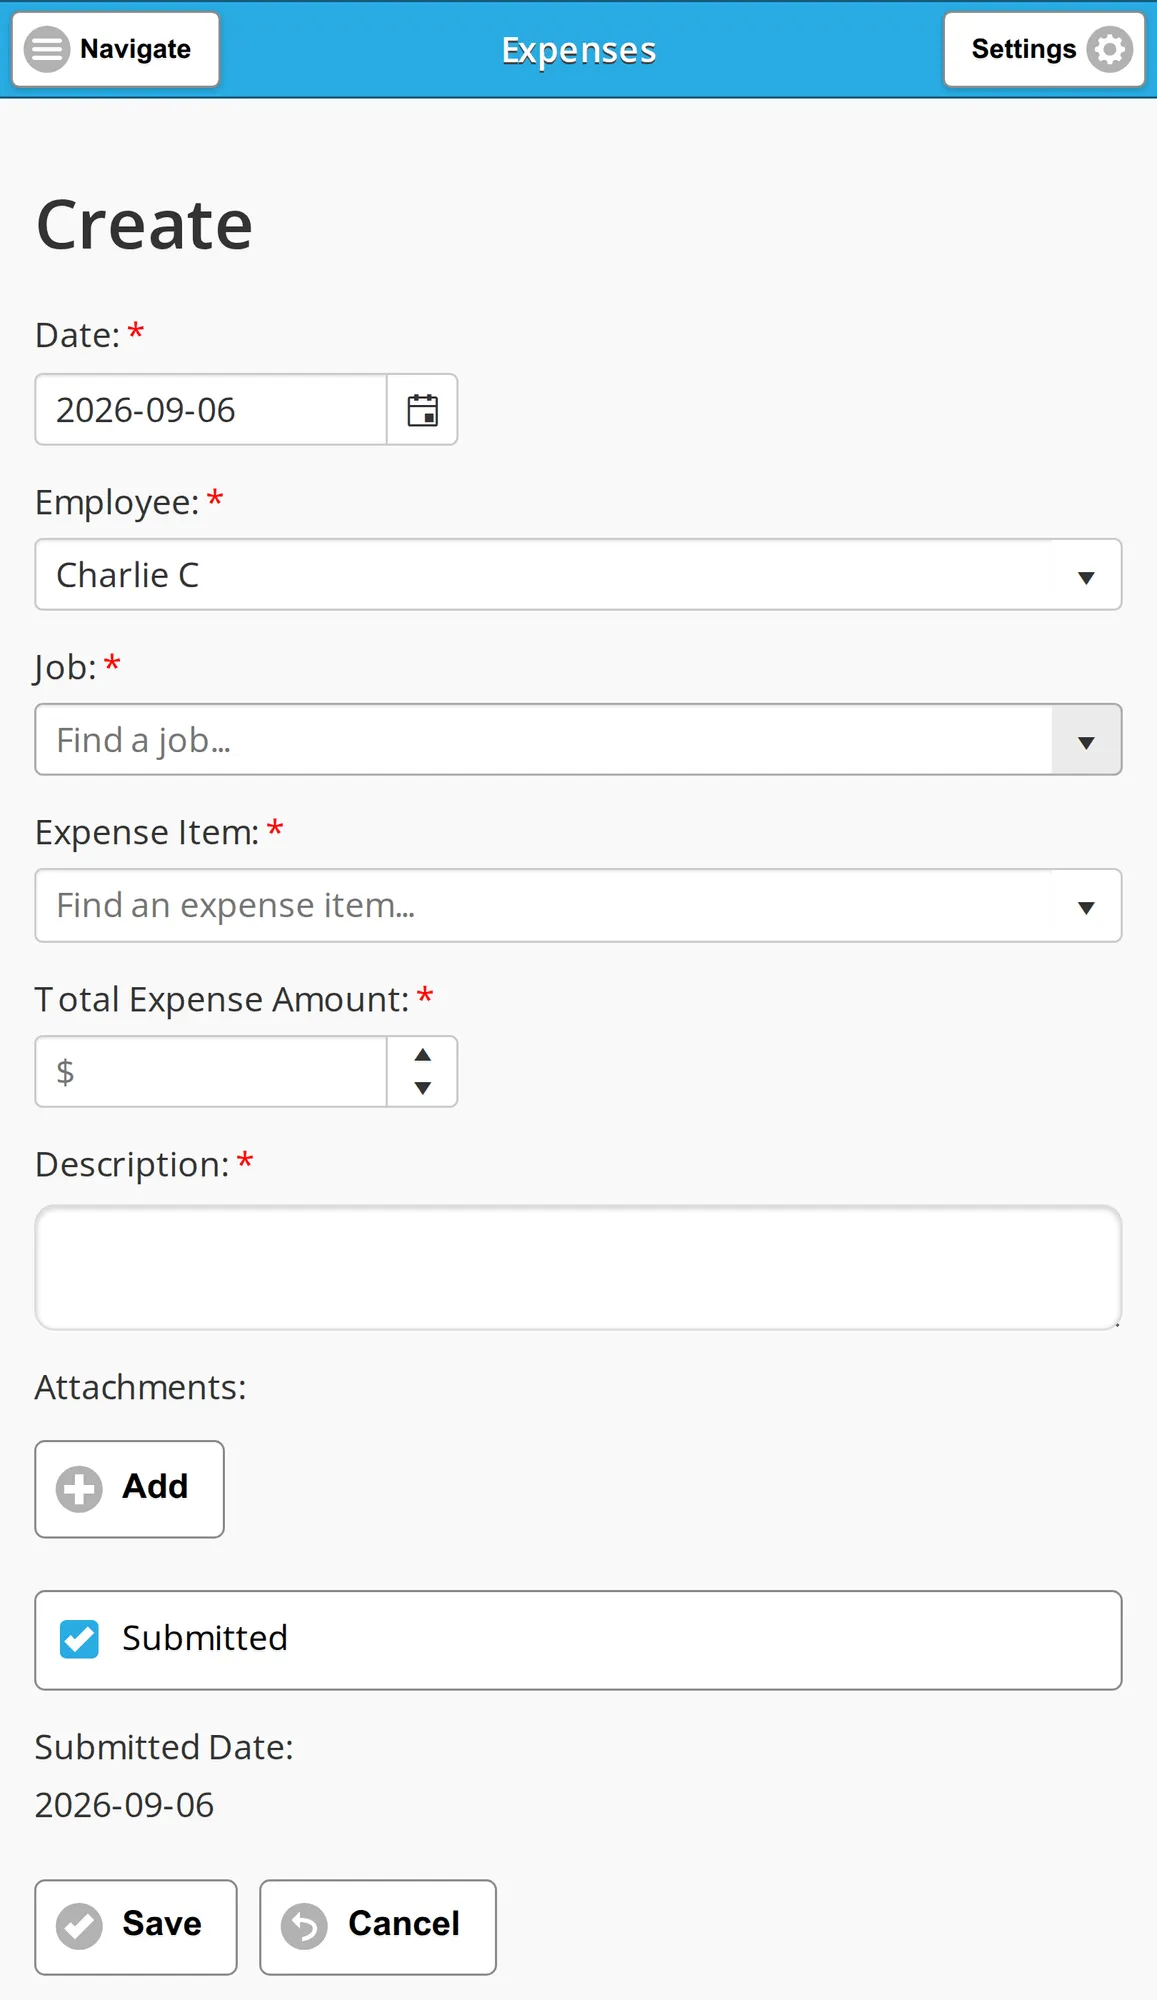Save the expense
The height and width of the screenshot is (2000, 1157).
pyautogui.click(x=136, y=1927)
